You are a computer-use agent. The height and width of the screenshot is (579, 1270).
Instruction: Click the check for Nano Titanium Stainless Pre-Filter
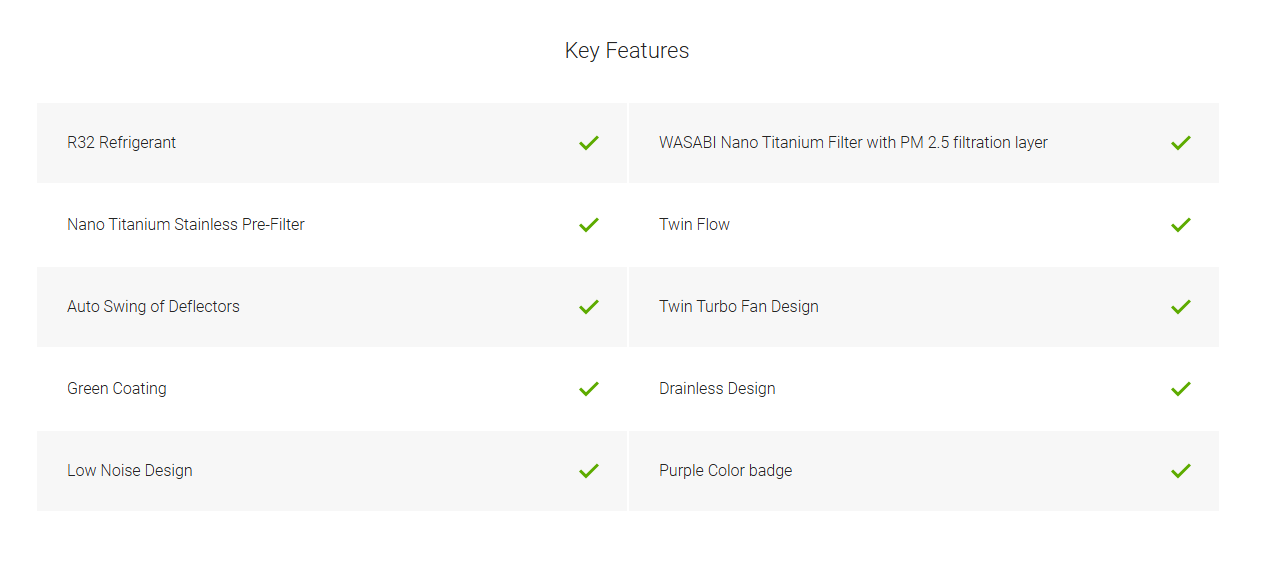pyautogui.click(x=589, y=225)
